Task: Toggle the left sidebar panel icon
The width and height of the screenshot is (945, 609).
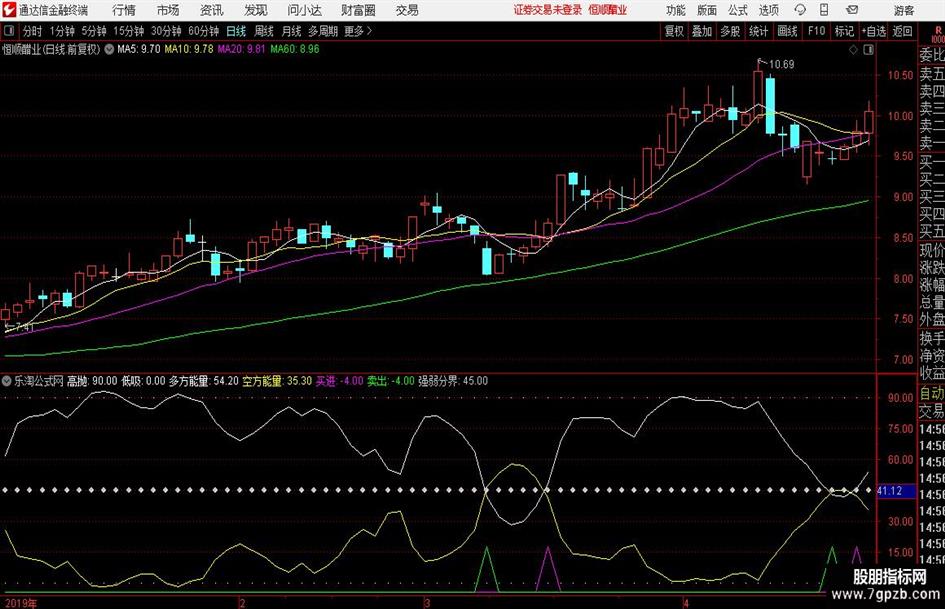Action: (8, 31)
